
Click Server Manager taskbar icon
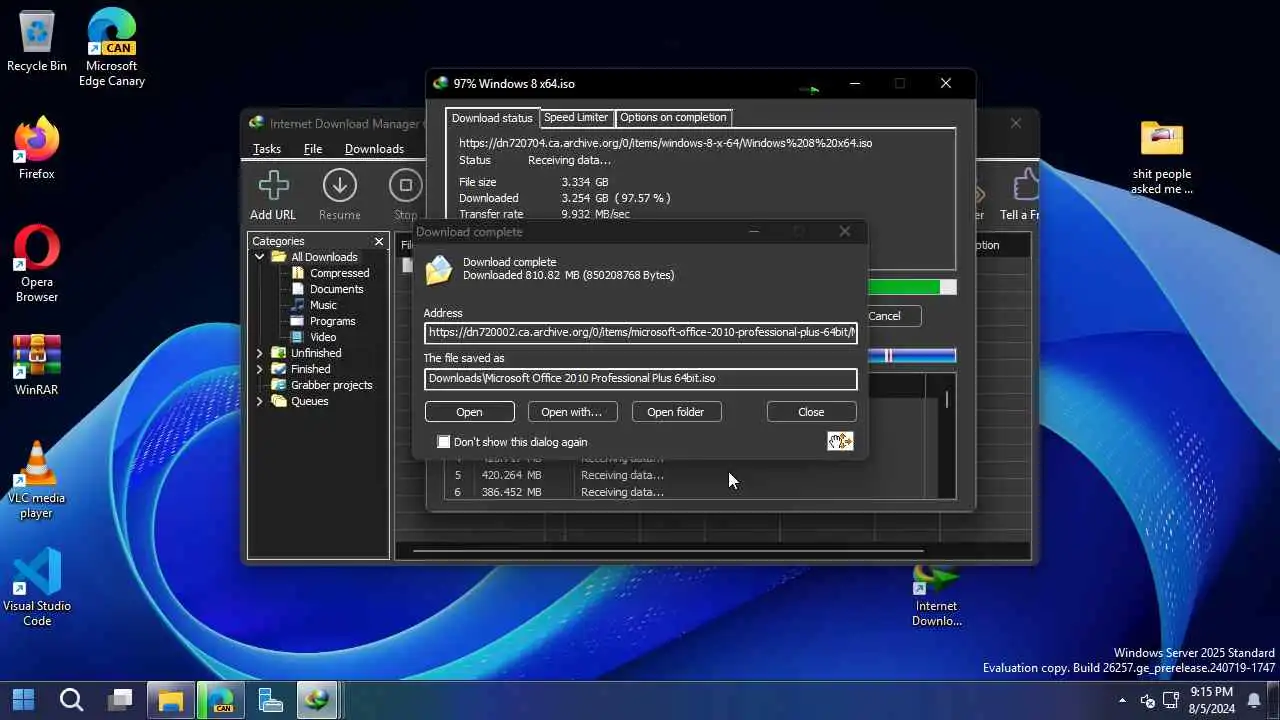[270, 699]
